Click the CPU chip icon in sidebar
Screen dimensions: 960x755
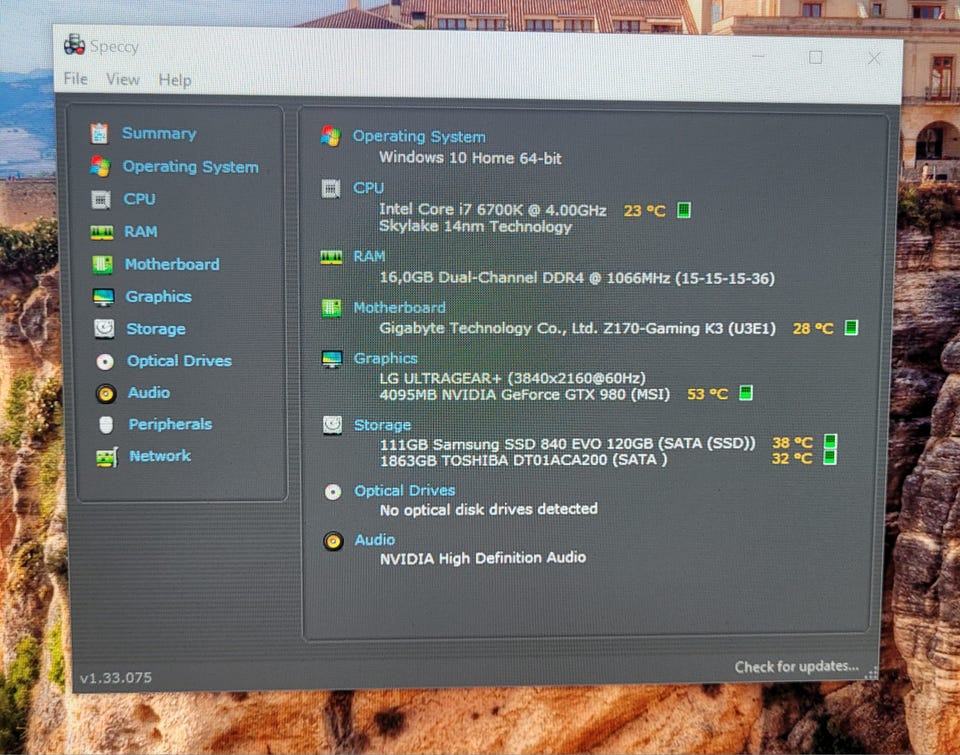click(101, 200)
